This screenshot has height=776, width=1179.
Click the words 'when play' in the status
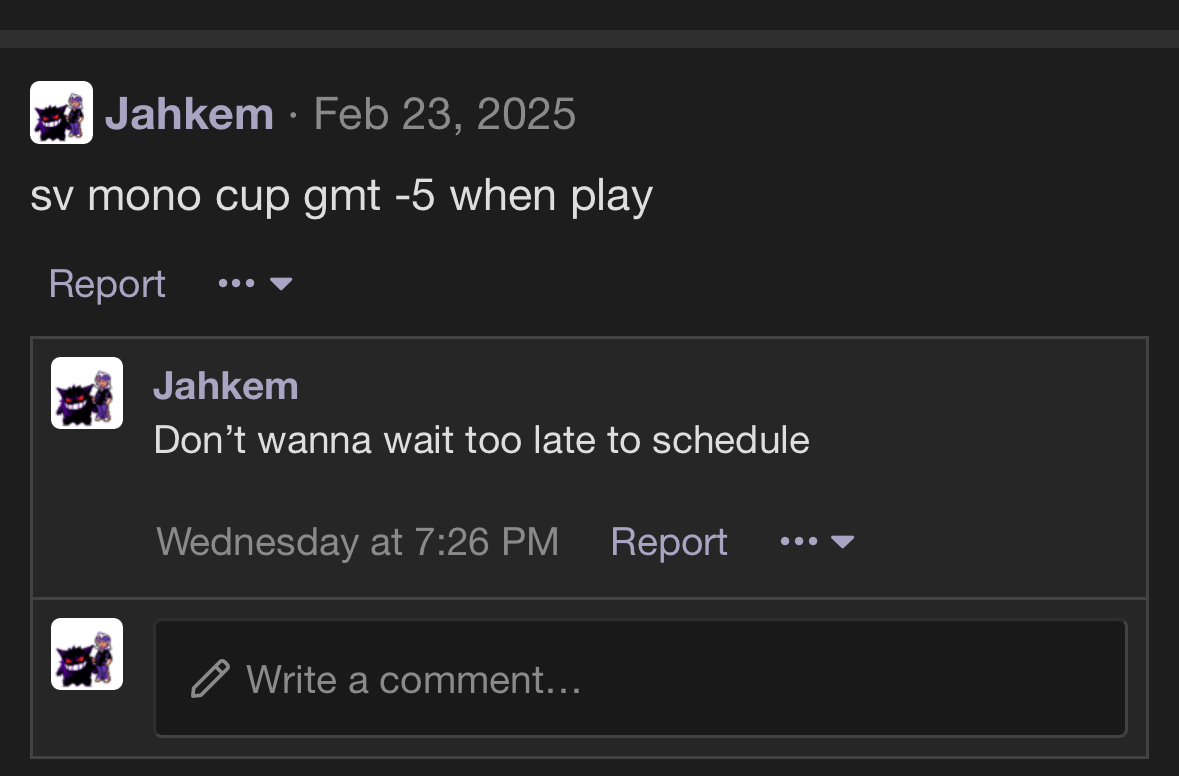click(x=551, y=196)
